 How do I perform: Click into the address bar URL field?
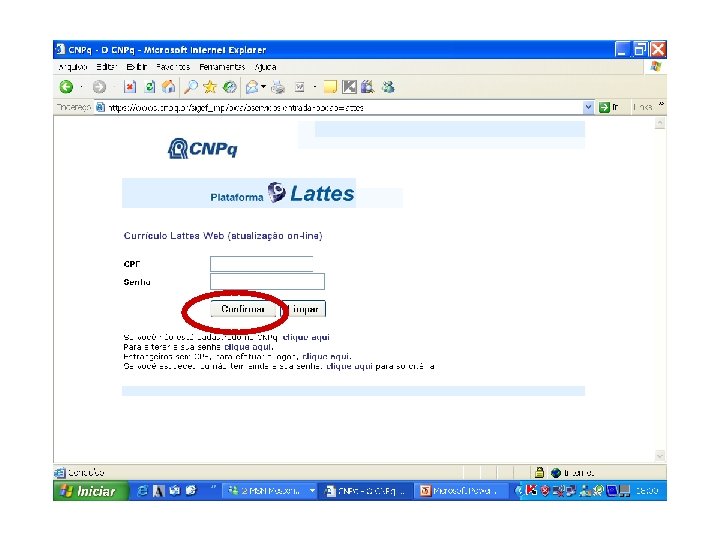coord(340,108)
